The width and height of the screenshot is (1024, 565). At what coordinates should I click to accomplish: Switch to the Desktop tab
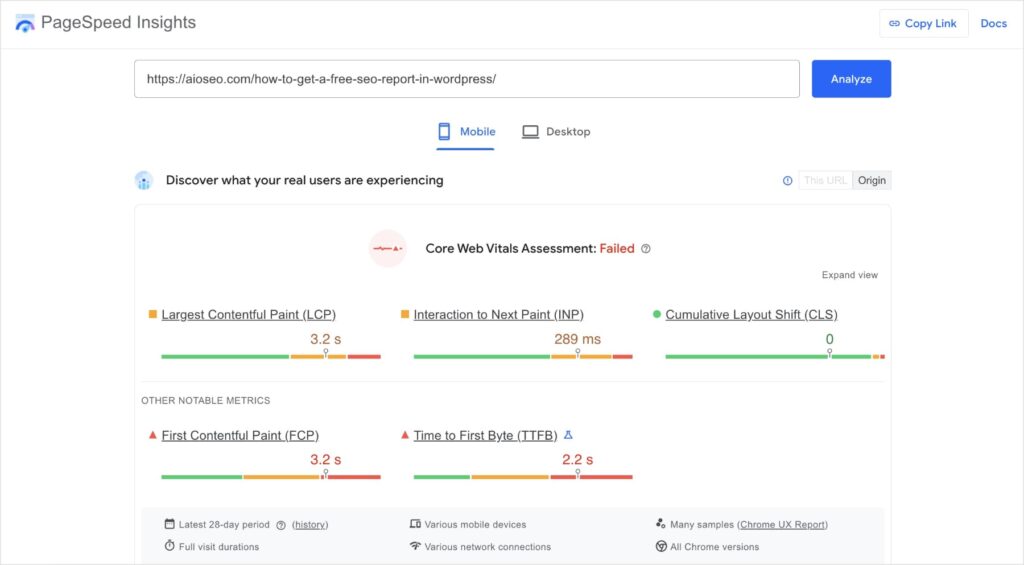(x=556, y=132)
